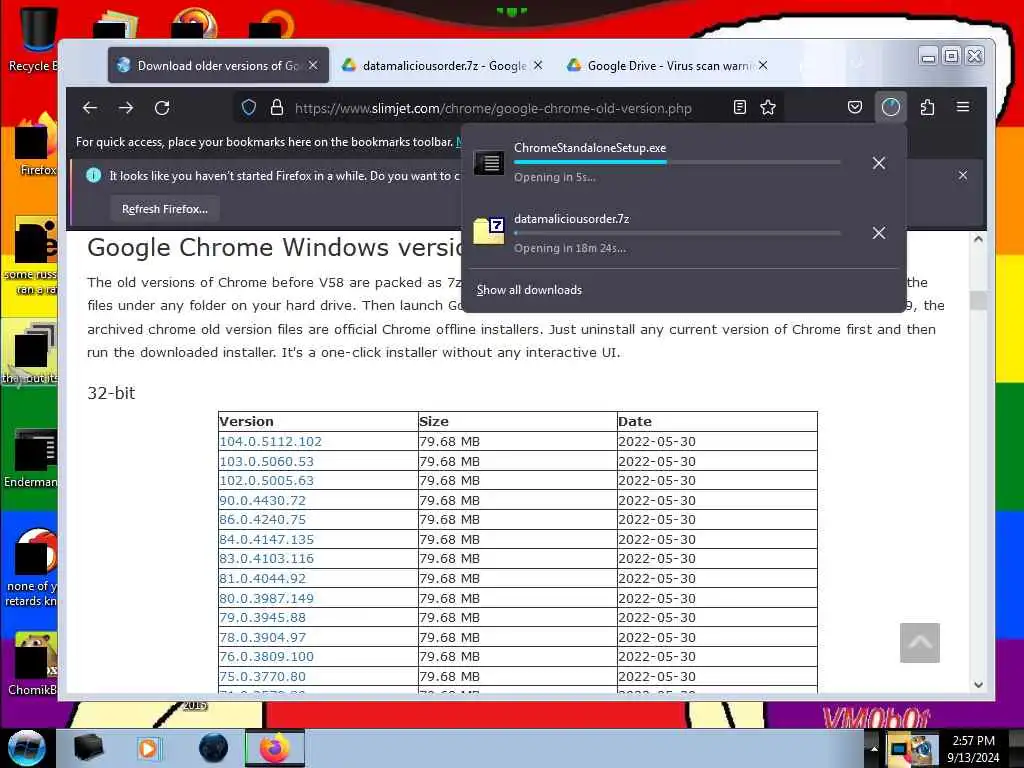Switch to Google Drive Virus scan warning tab
The image size is (1024, 768).
[668, 65]
